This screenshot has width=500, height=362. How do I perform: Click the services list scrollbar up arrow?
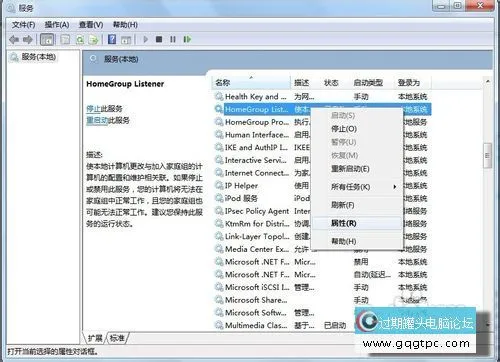[487, 81]
